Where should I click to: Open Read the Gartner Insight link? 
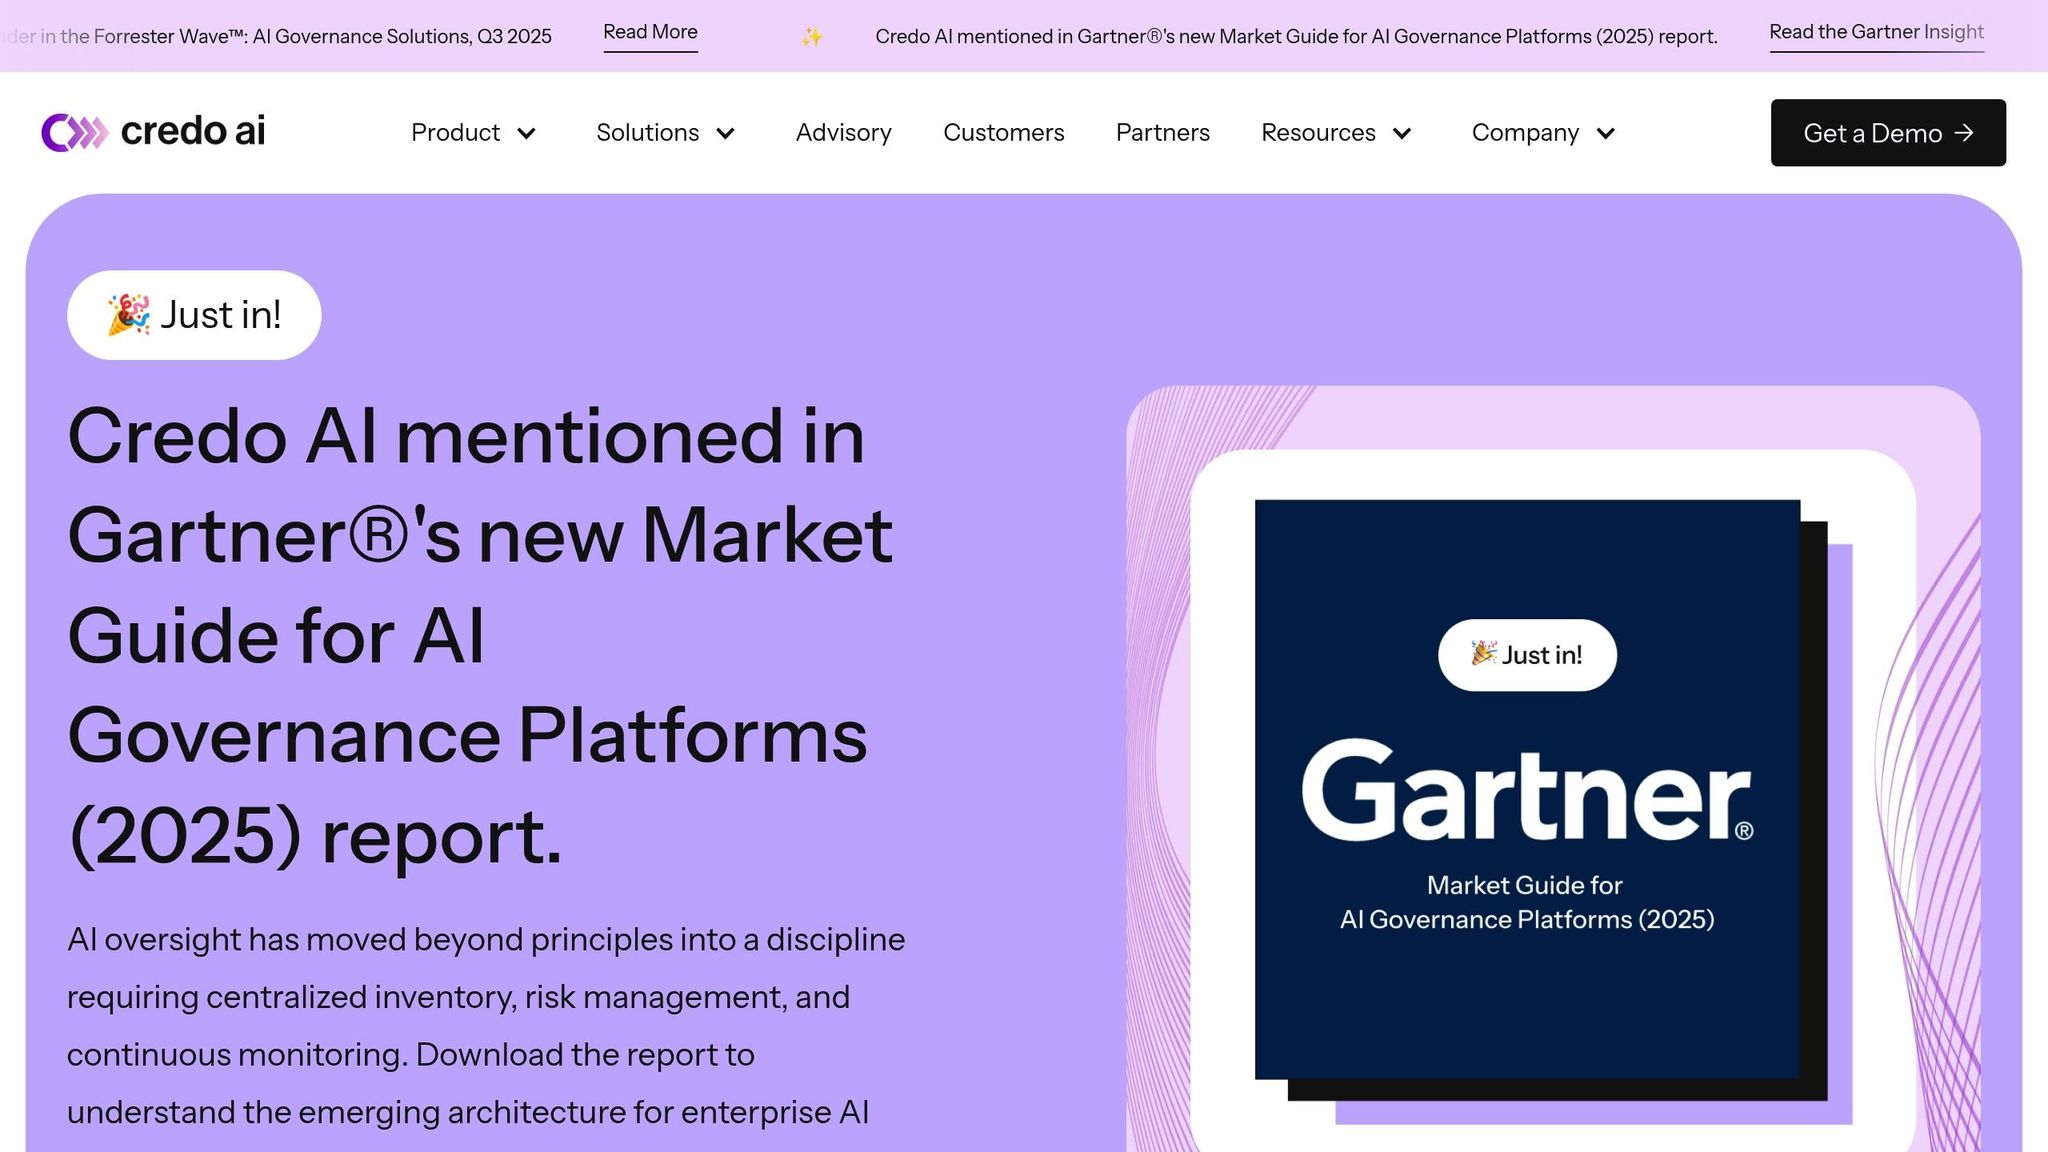point(1876,32)
